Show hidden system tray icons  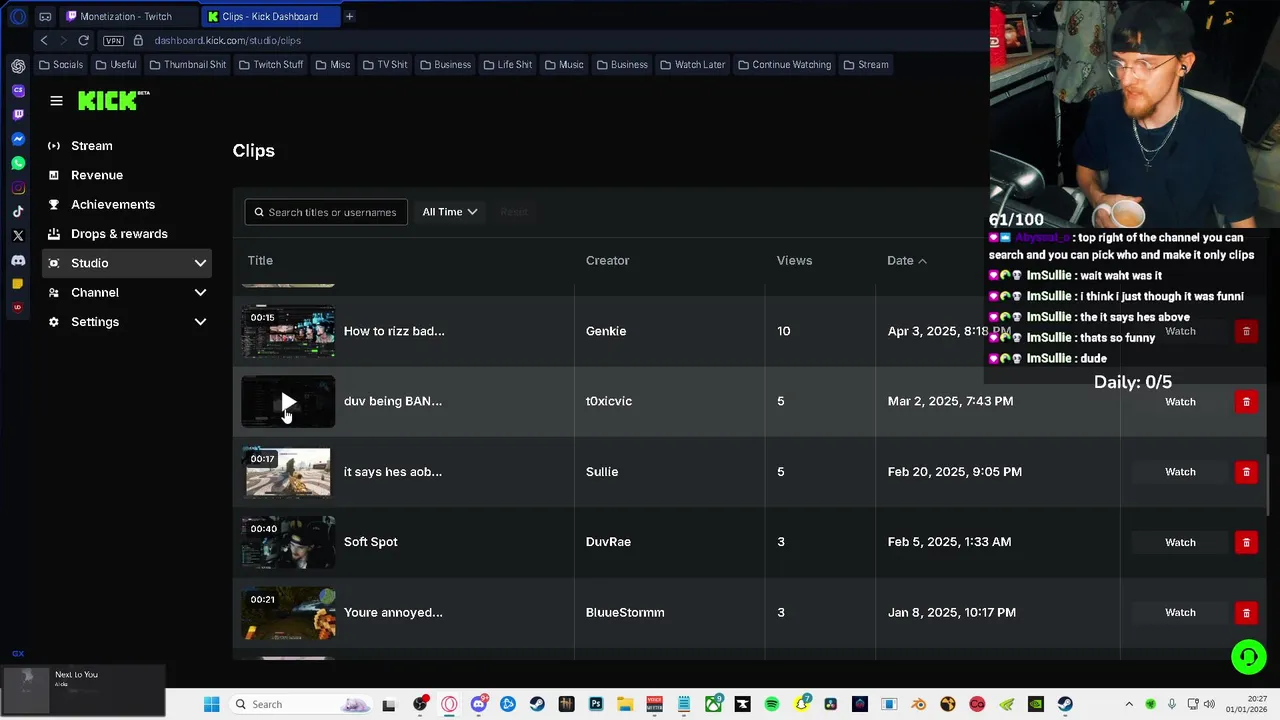tap(1129, 704)
